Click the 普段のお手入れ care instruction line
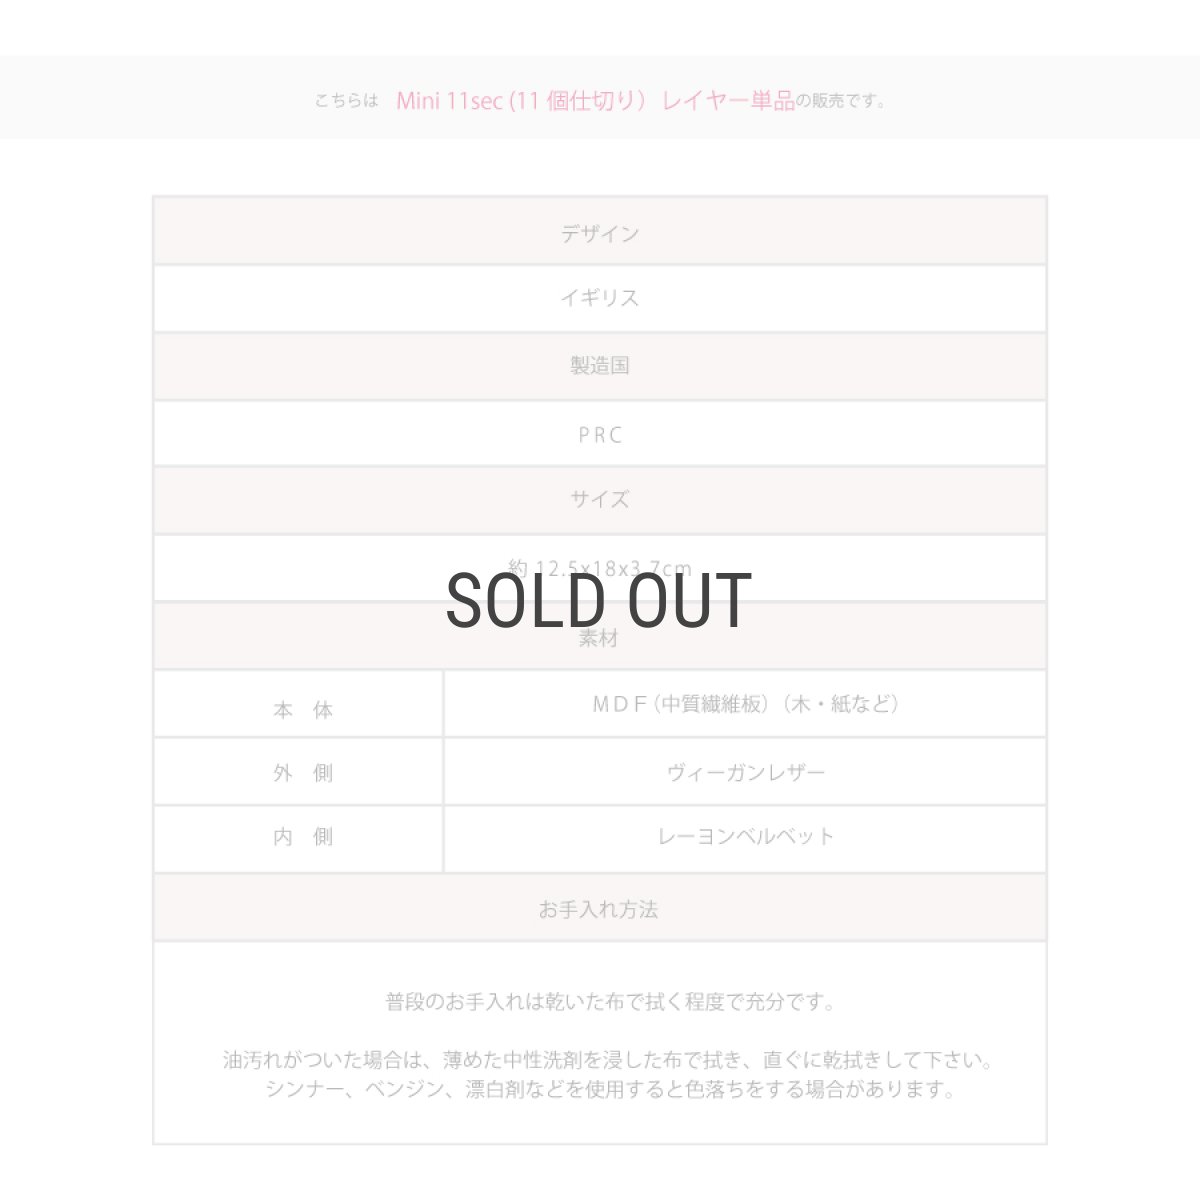1200x1200 pixels. pyautogui.click(x=610, y=1002)
